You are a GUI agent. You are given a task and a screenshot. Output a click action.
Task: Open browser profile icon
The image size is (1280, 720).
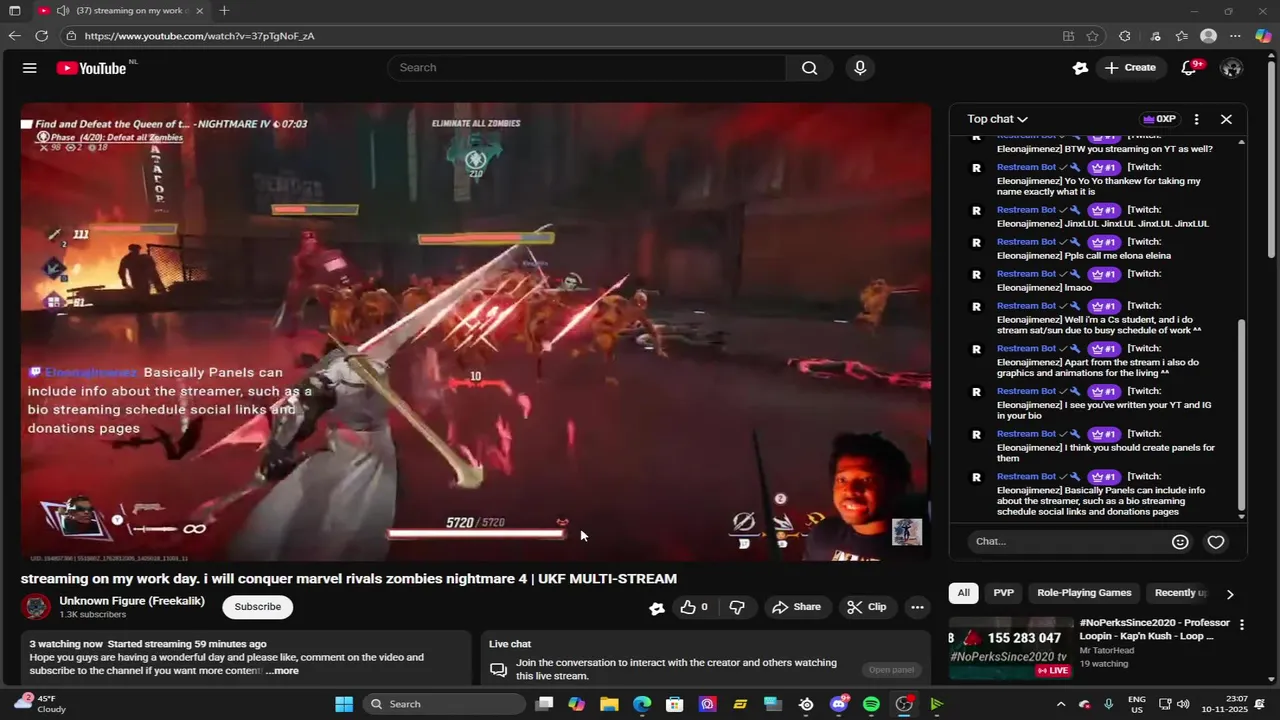tap(1208, 36)
